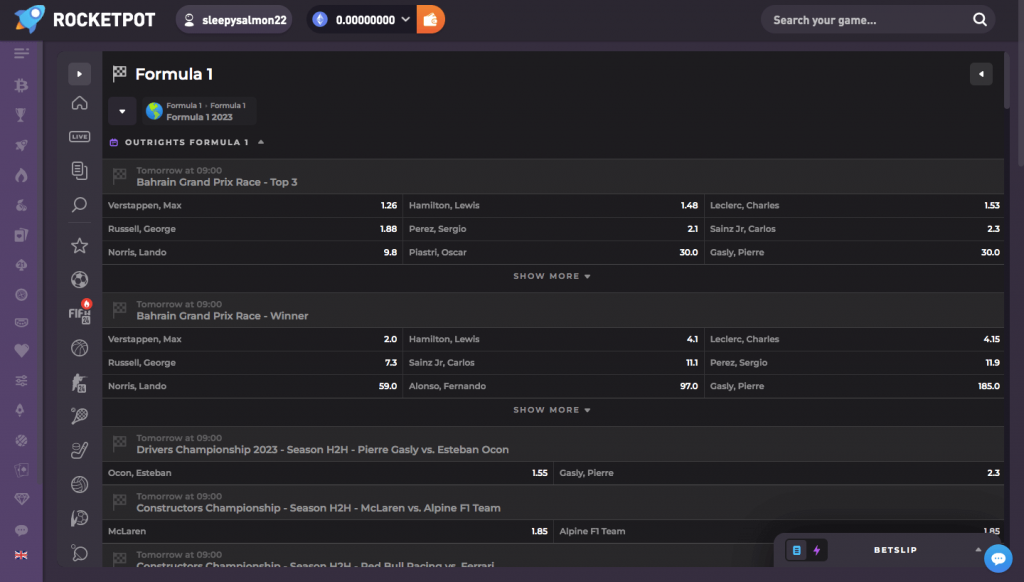Show more Top 3 race odds
The width and height of the screenshot is (1024, 582).
[552, 276]
